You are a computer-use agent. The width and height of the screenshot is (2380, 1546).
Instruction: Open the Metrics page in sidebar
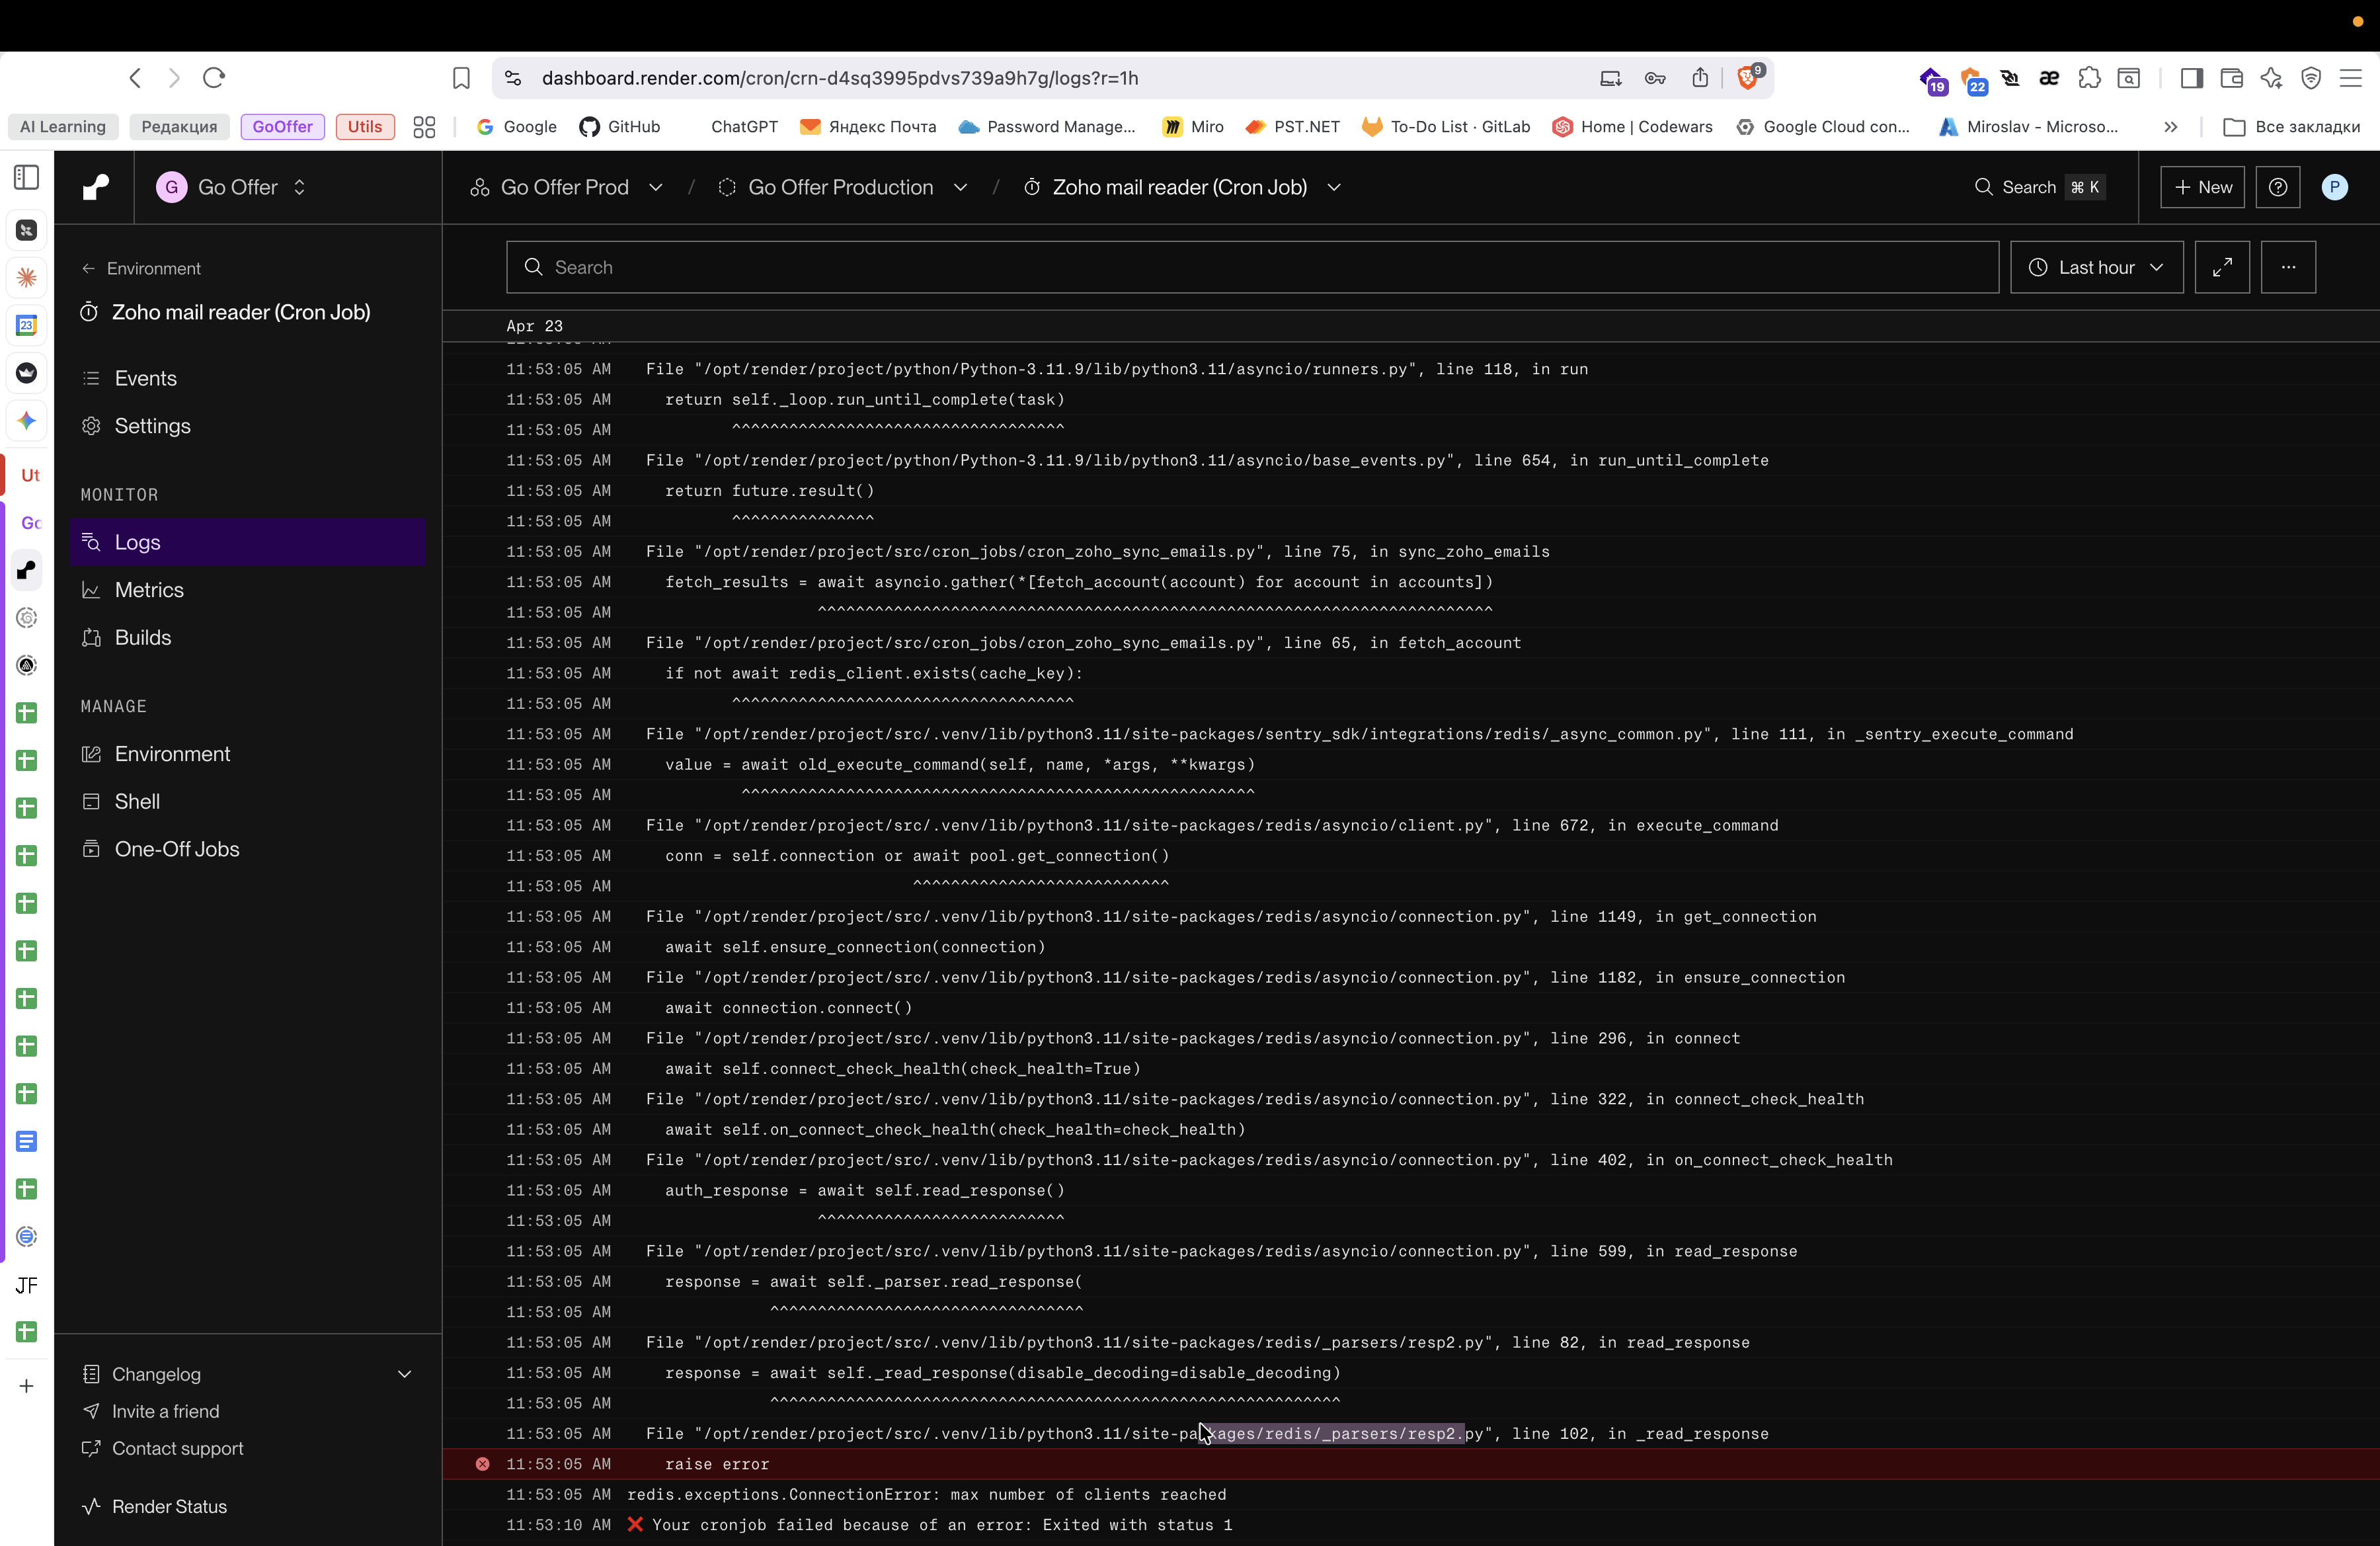pos(149,590)
